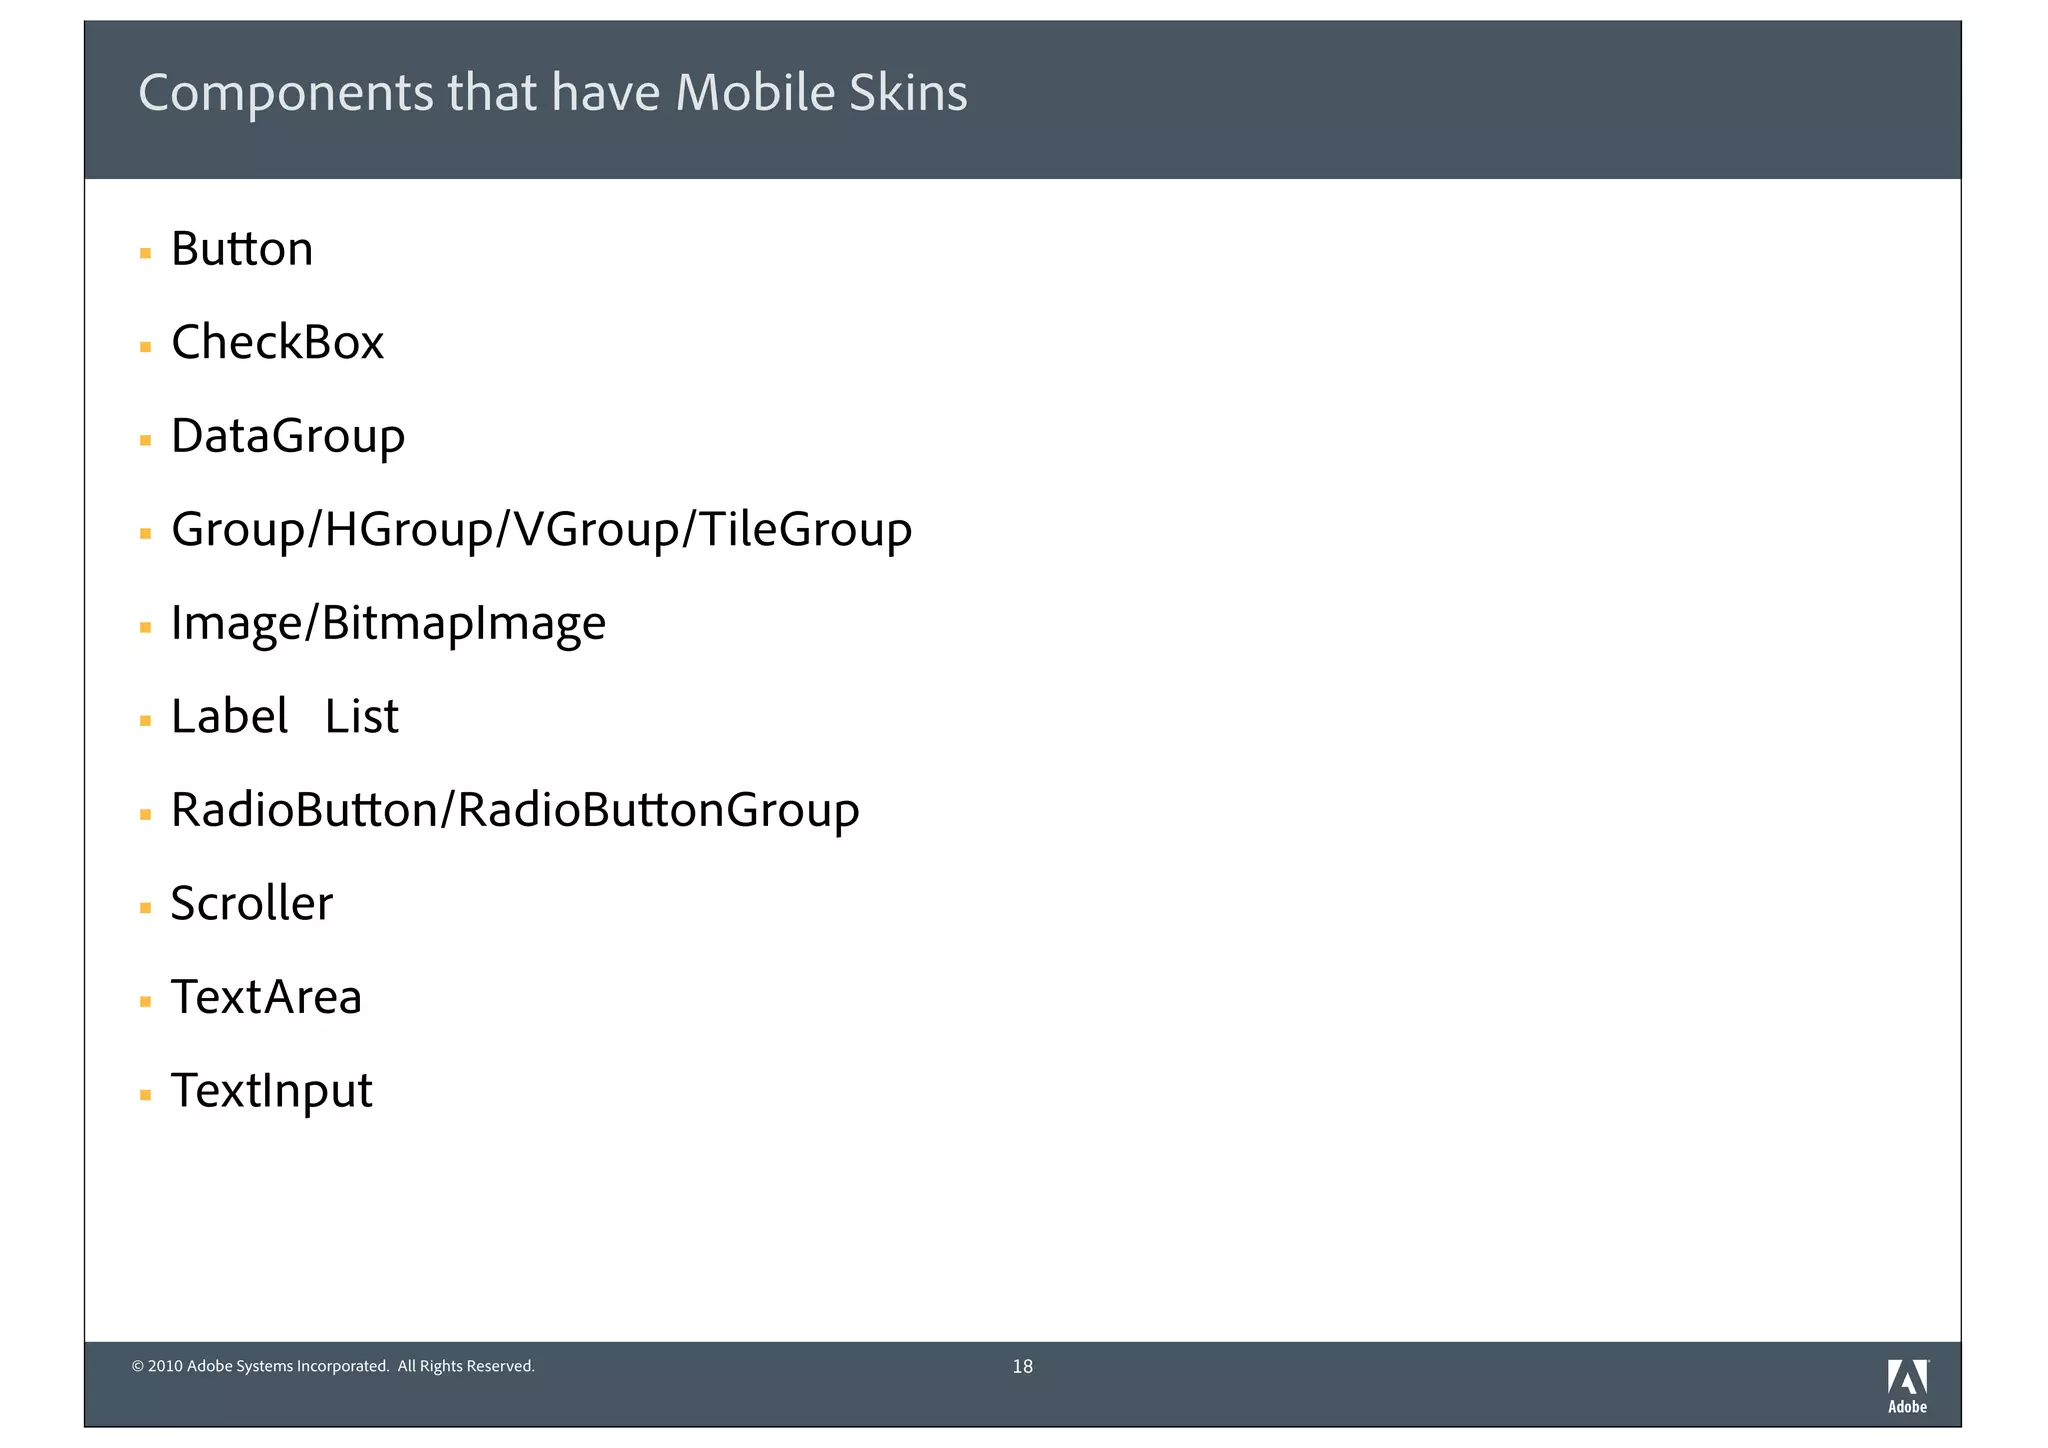The image size is (2048, 1448).
Task: Click the bullet beside Scroller
Action: 146,908
